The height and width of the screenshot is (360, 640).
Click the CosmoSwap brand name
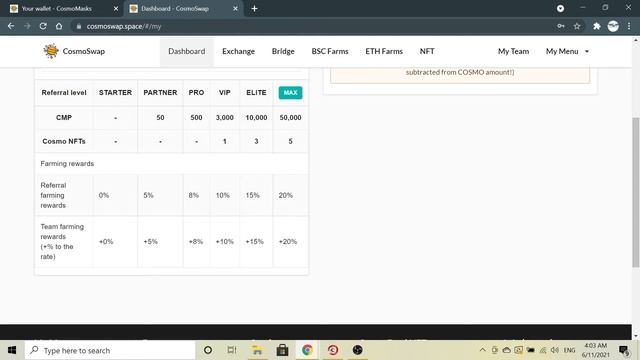click(84, 51)
